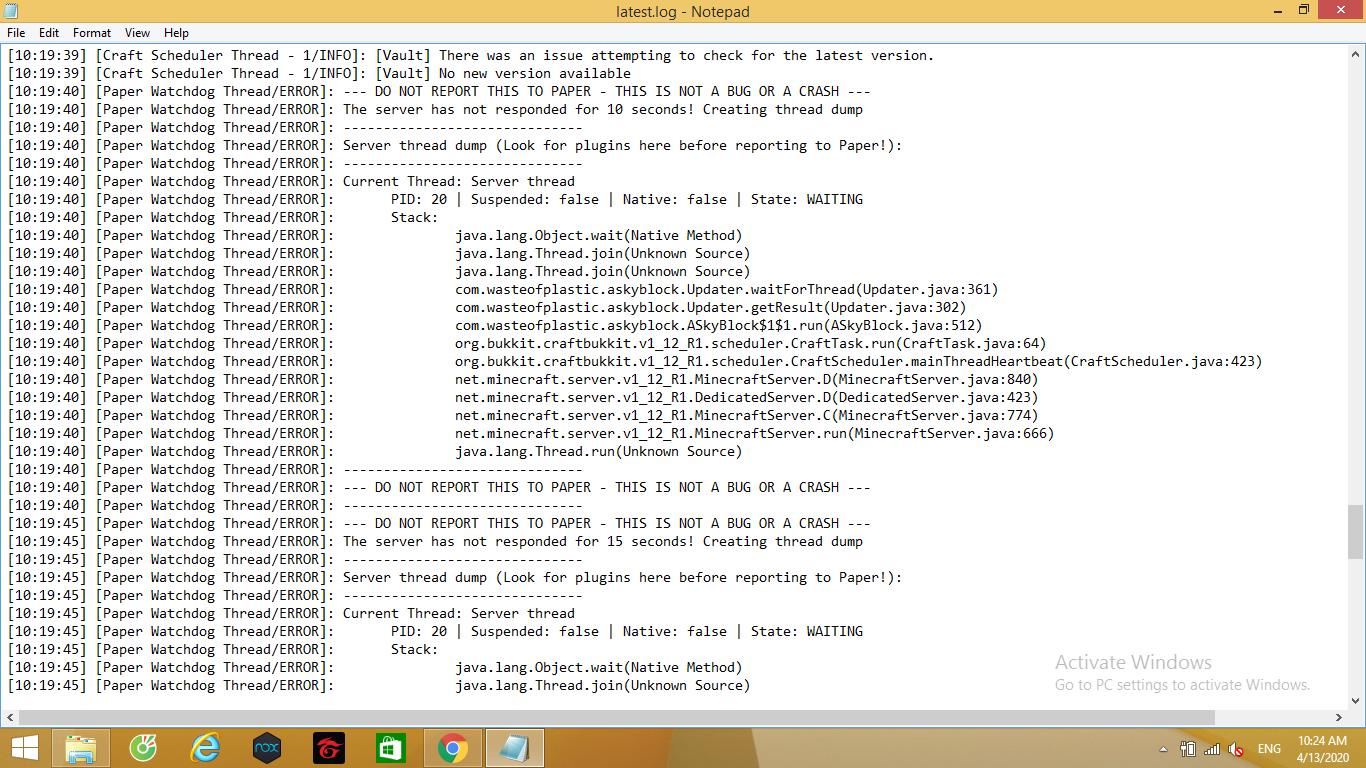
Task: Open the network signal tray icon
Action: point(1212,749)
